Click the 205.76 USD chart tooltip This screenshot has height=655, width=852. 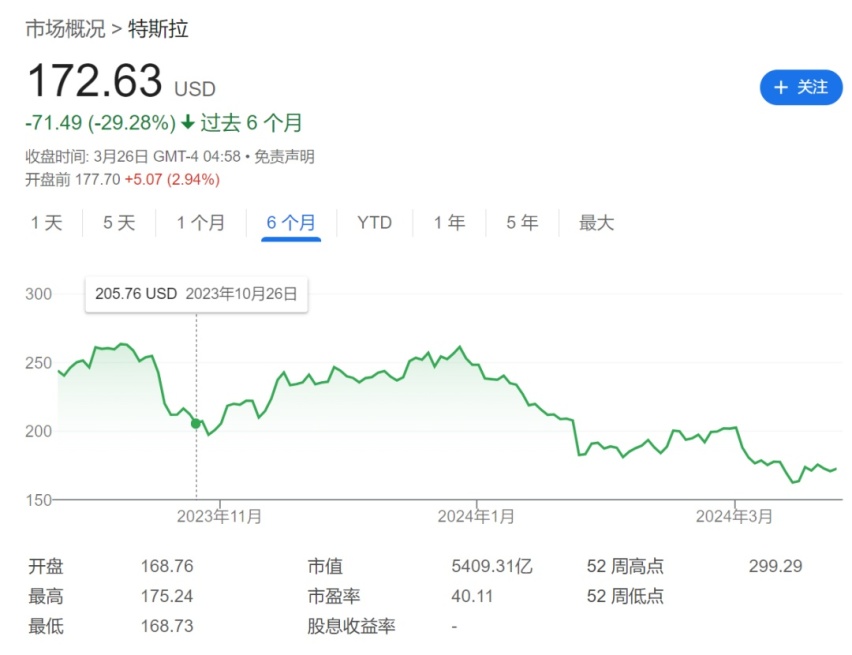[196, 294]
